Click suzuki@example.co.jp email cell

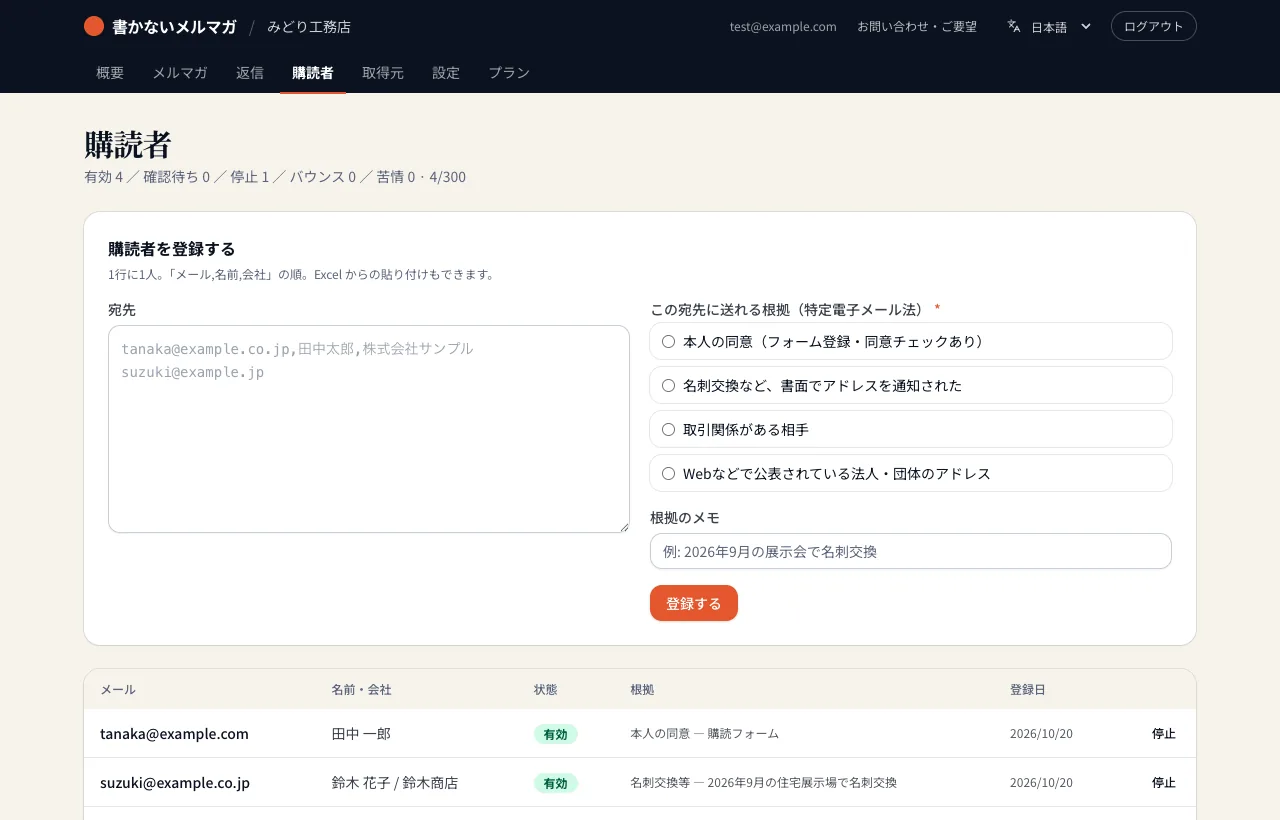tap(175, 782)
